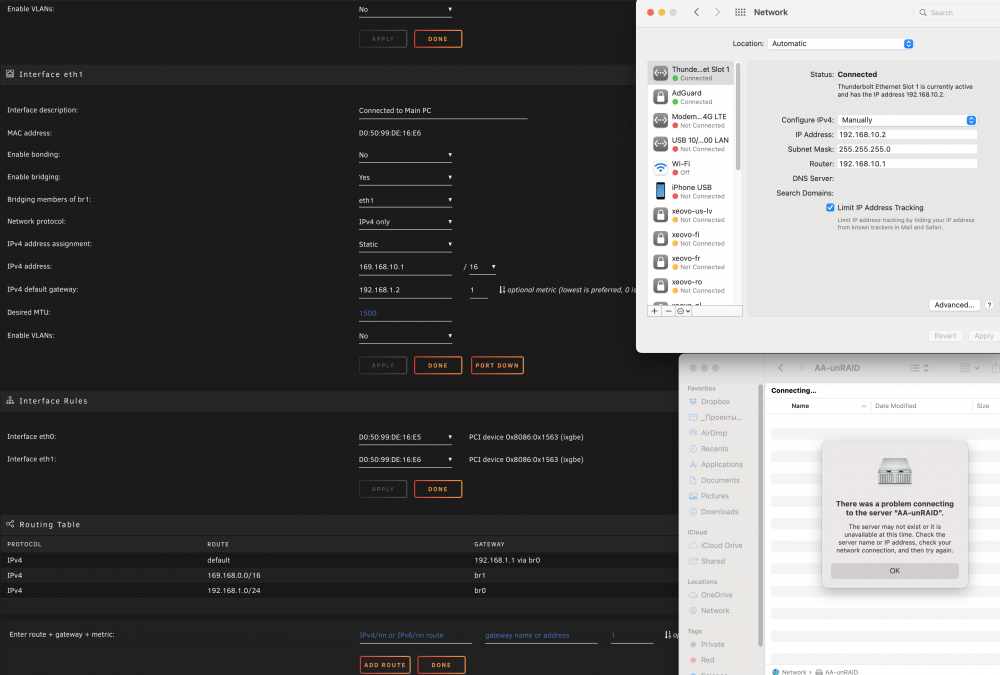1000x675 pixels.
Task: Open Dropbox in Finder sidebar
Action: click(x=715, y=402)
